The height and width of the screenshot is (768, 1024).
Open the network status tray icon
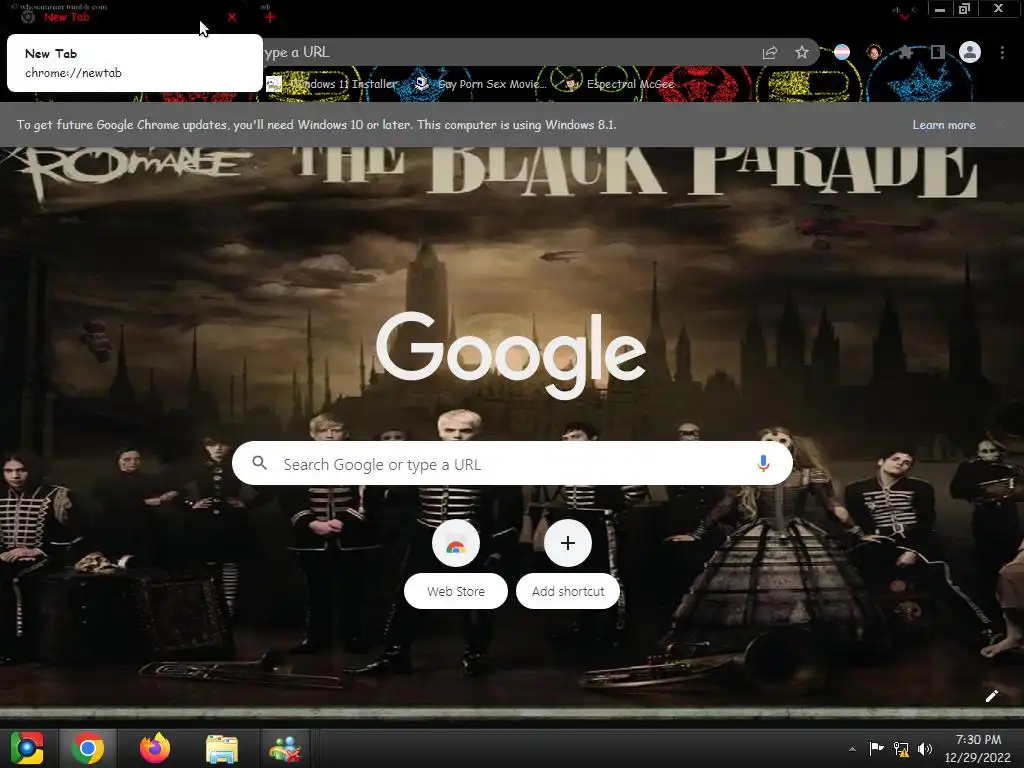[901, 749]
